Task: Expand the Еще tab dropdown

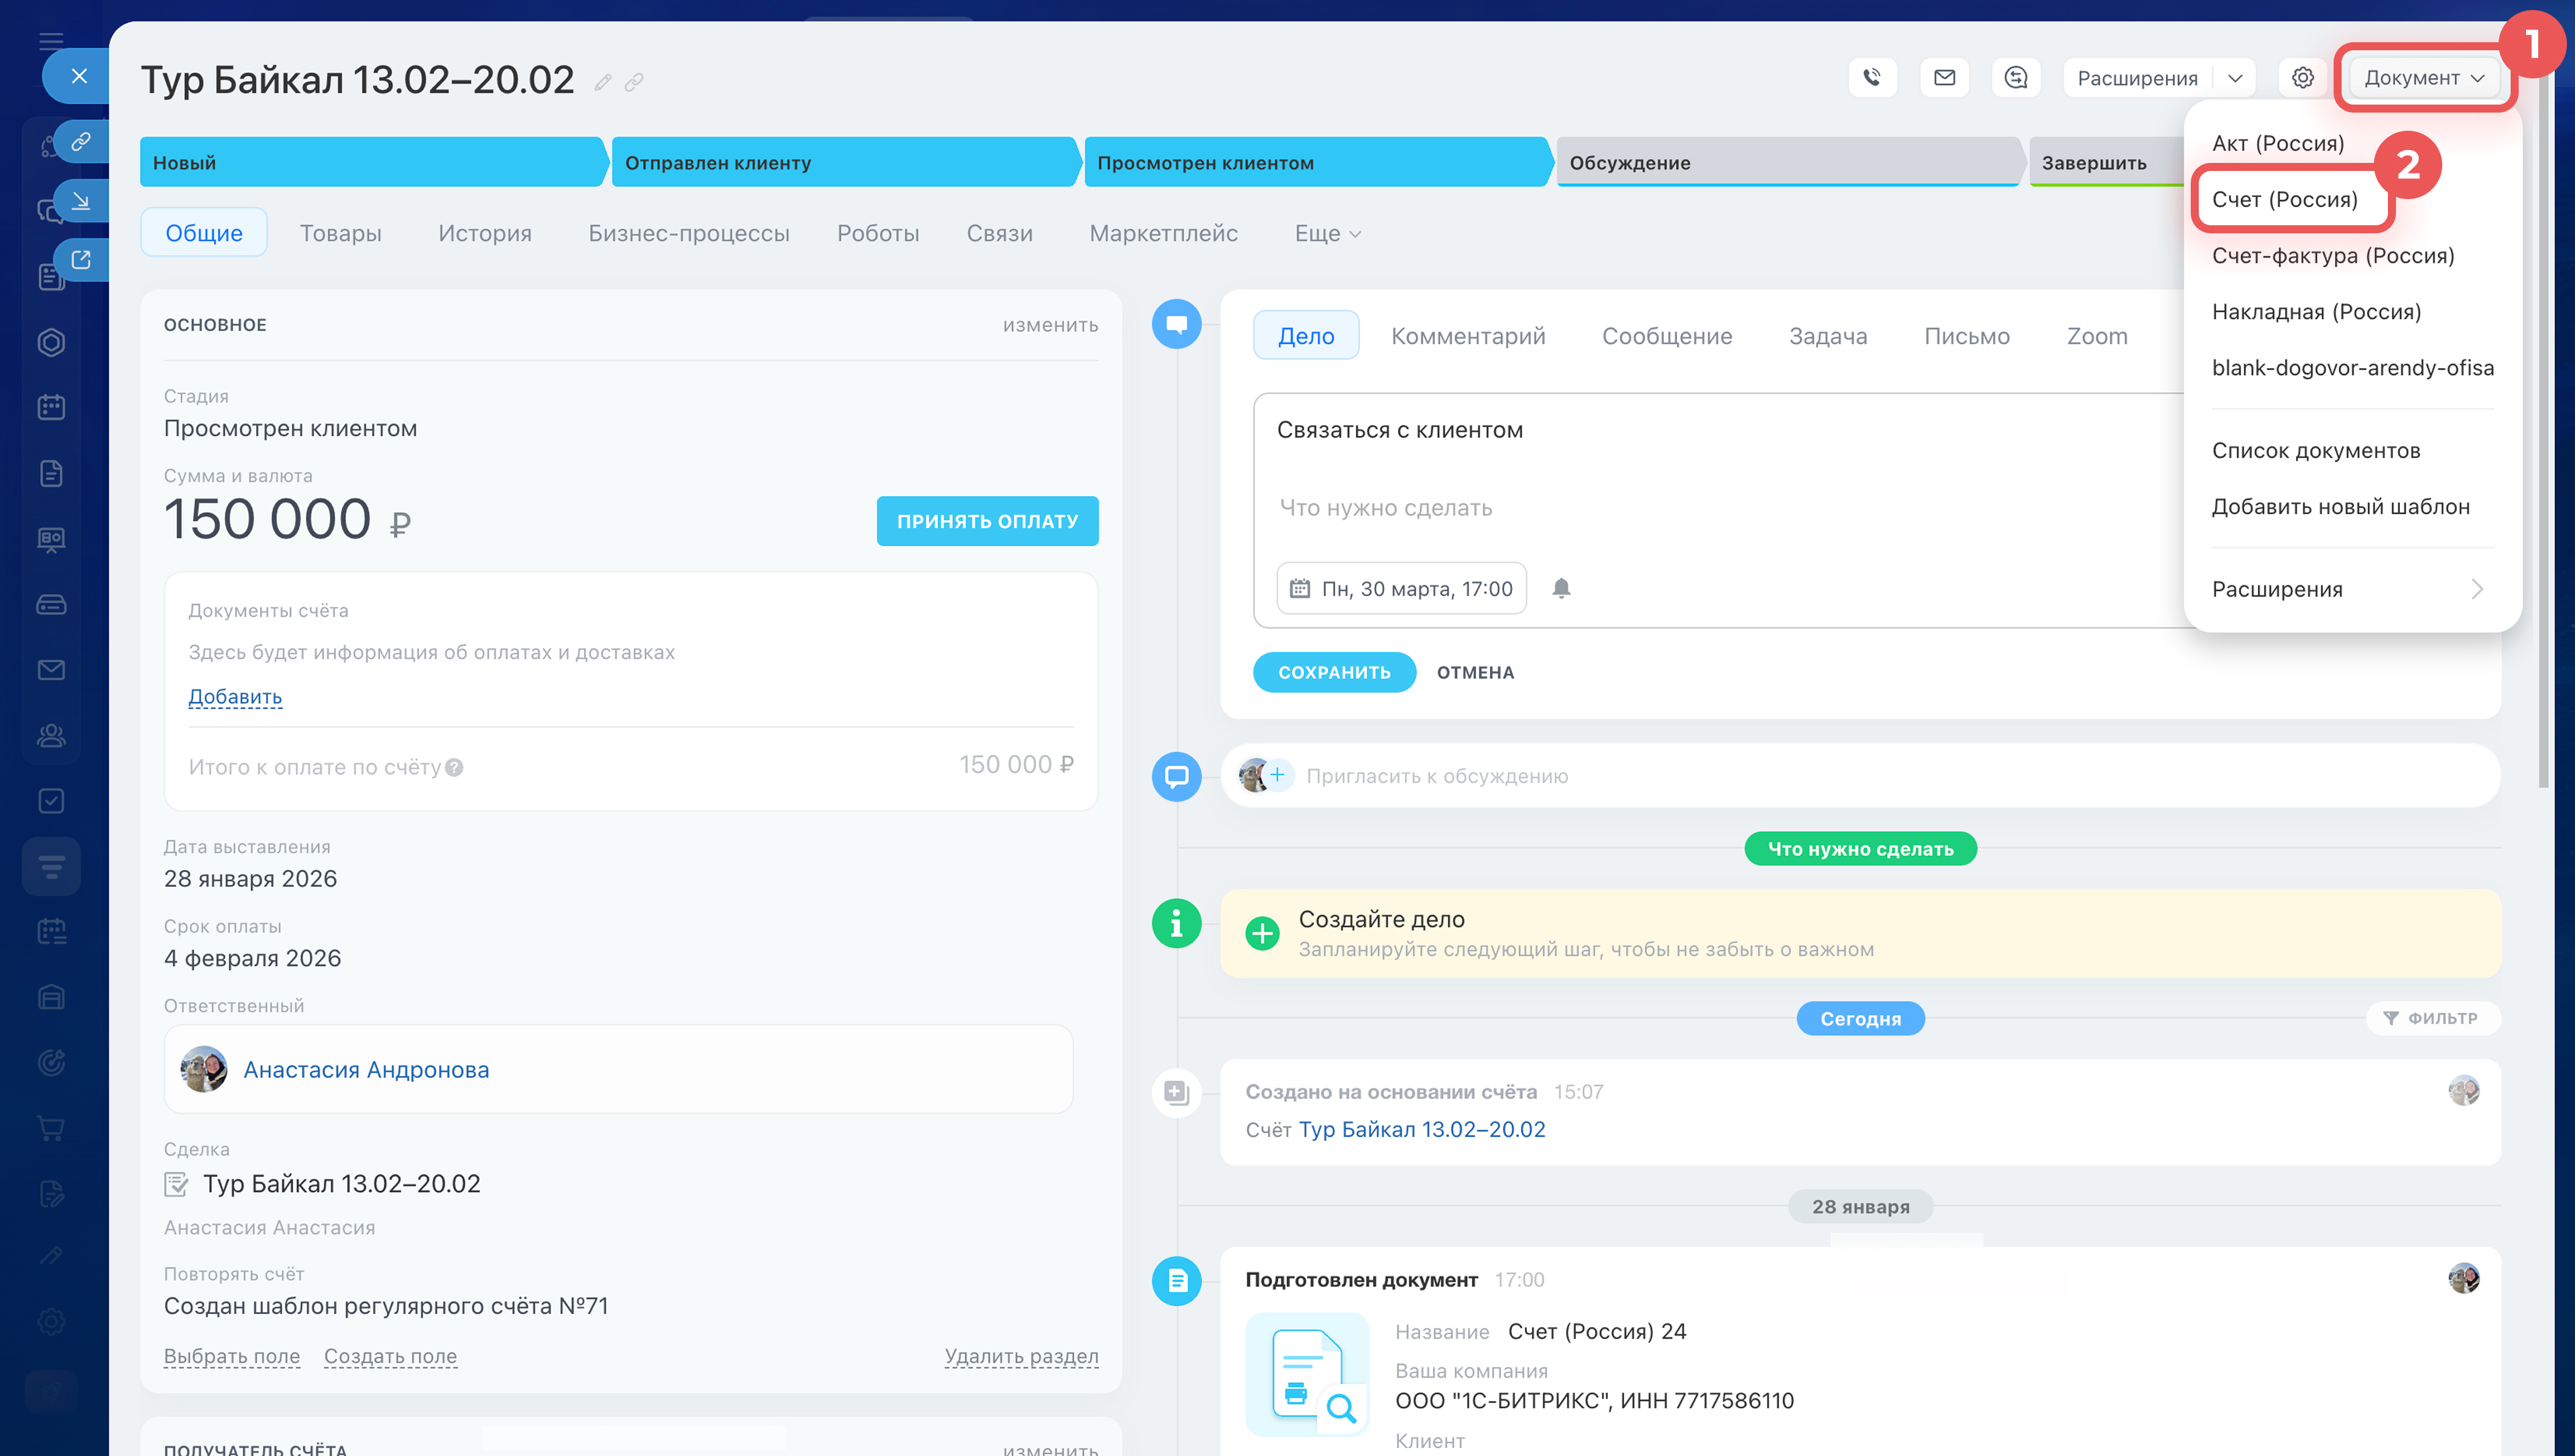Action: tap(1327, 233)
